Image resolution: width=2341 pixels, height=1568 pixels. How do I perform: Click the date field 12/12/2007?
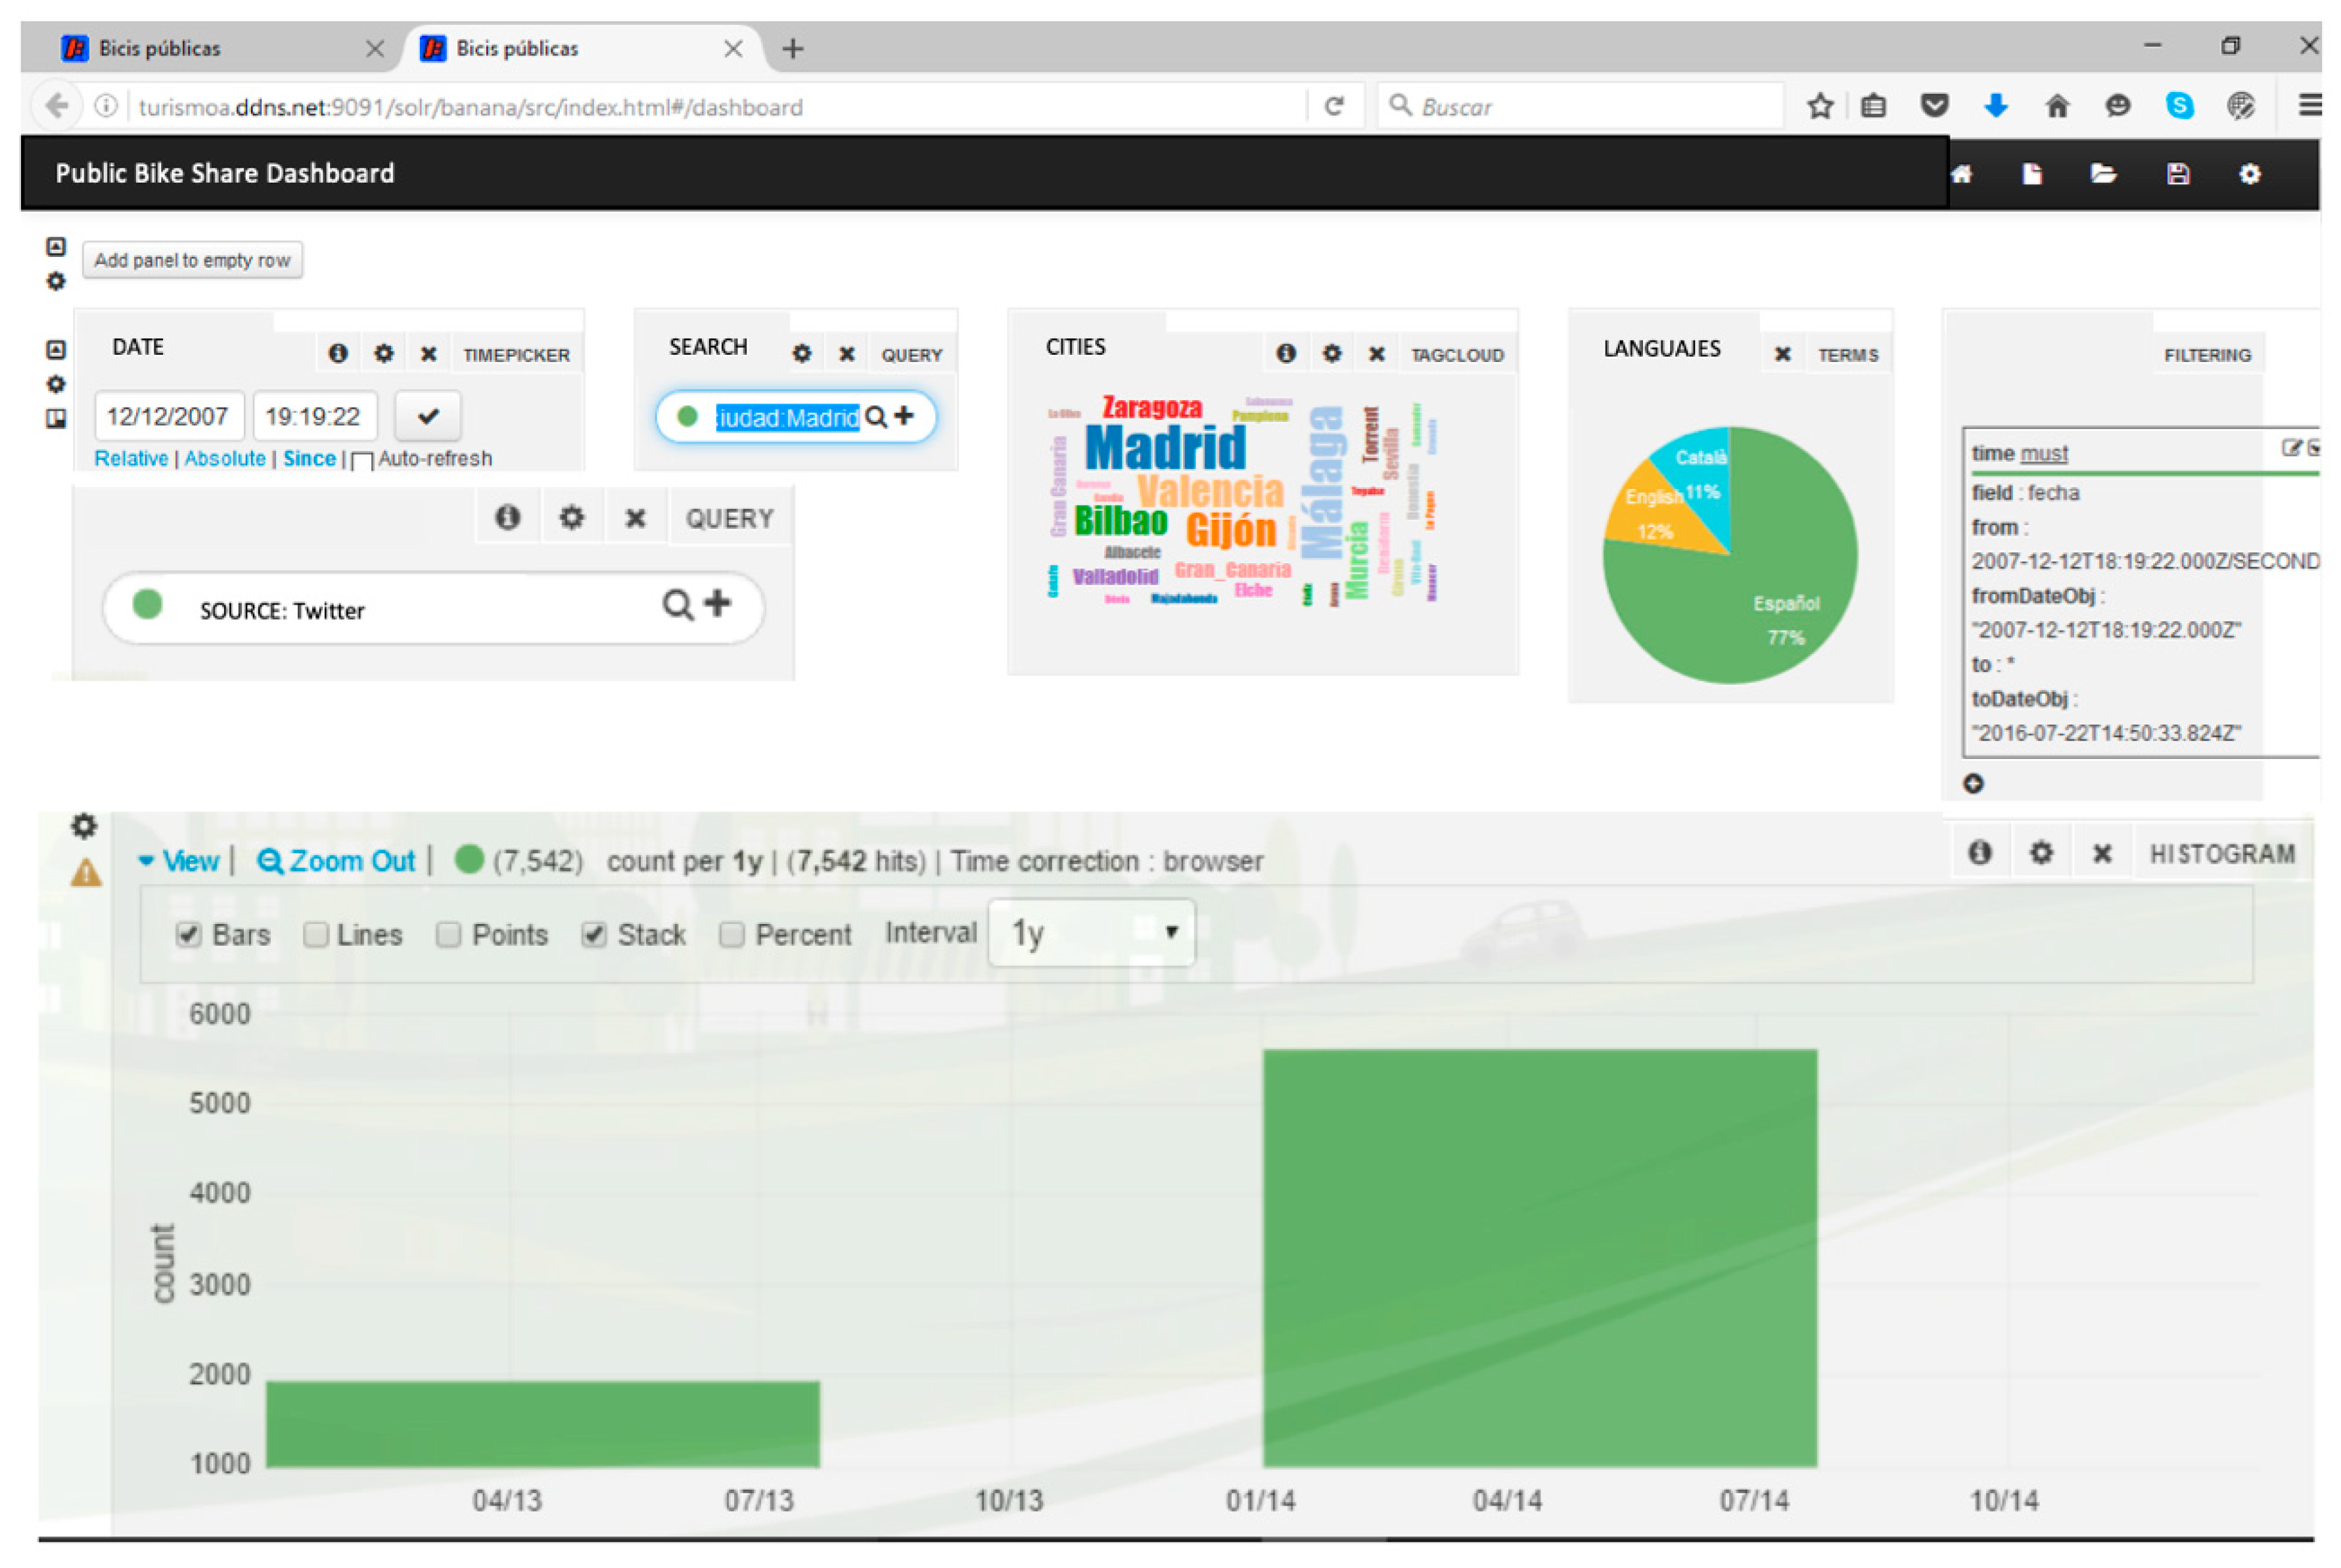pos(169,415)
